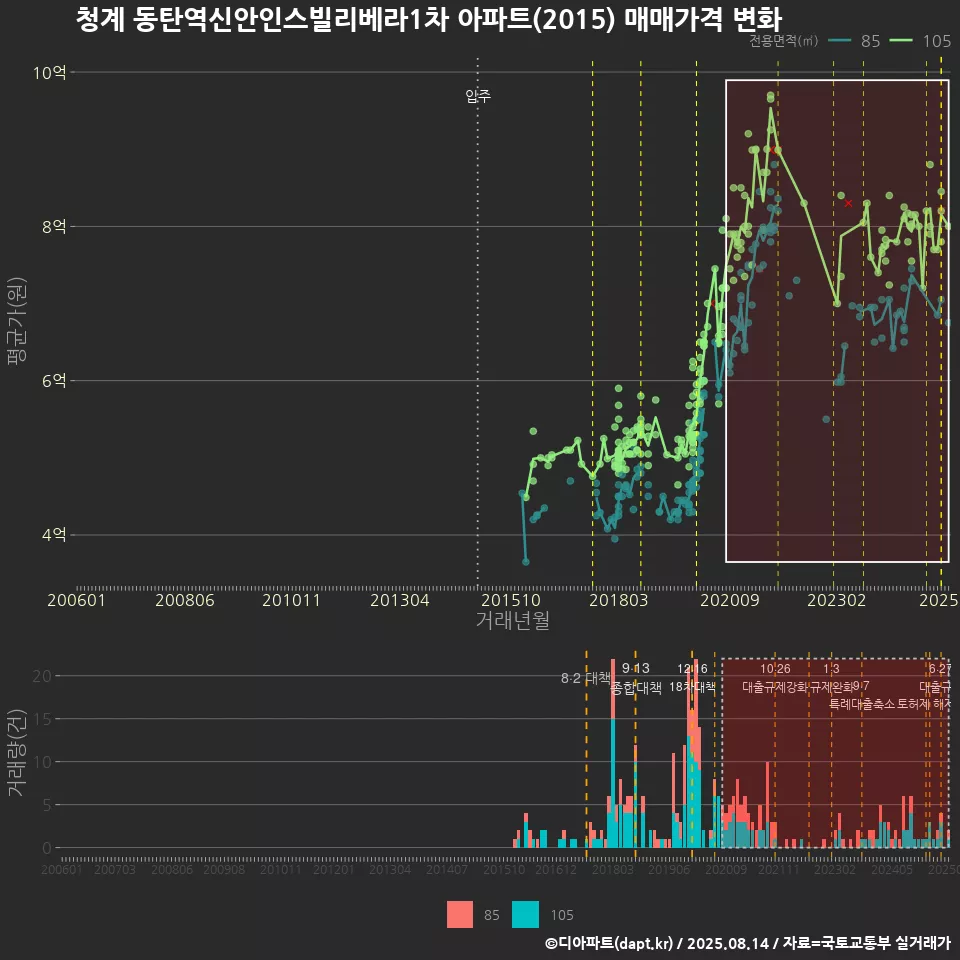
Task: Select the 6억 y-axis label
Action: pos(54,381)
